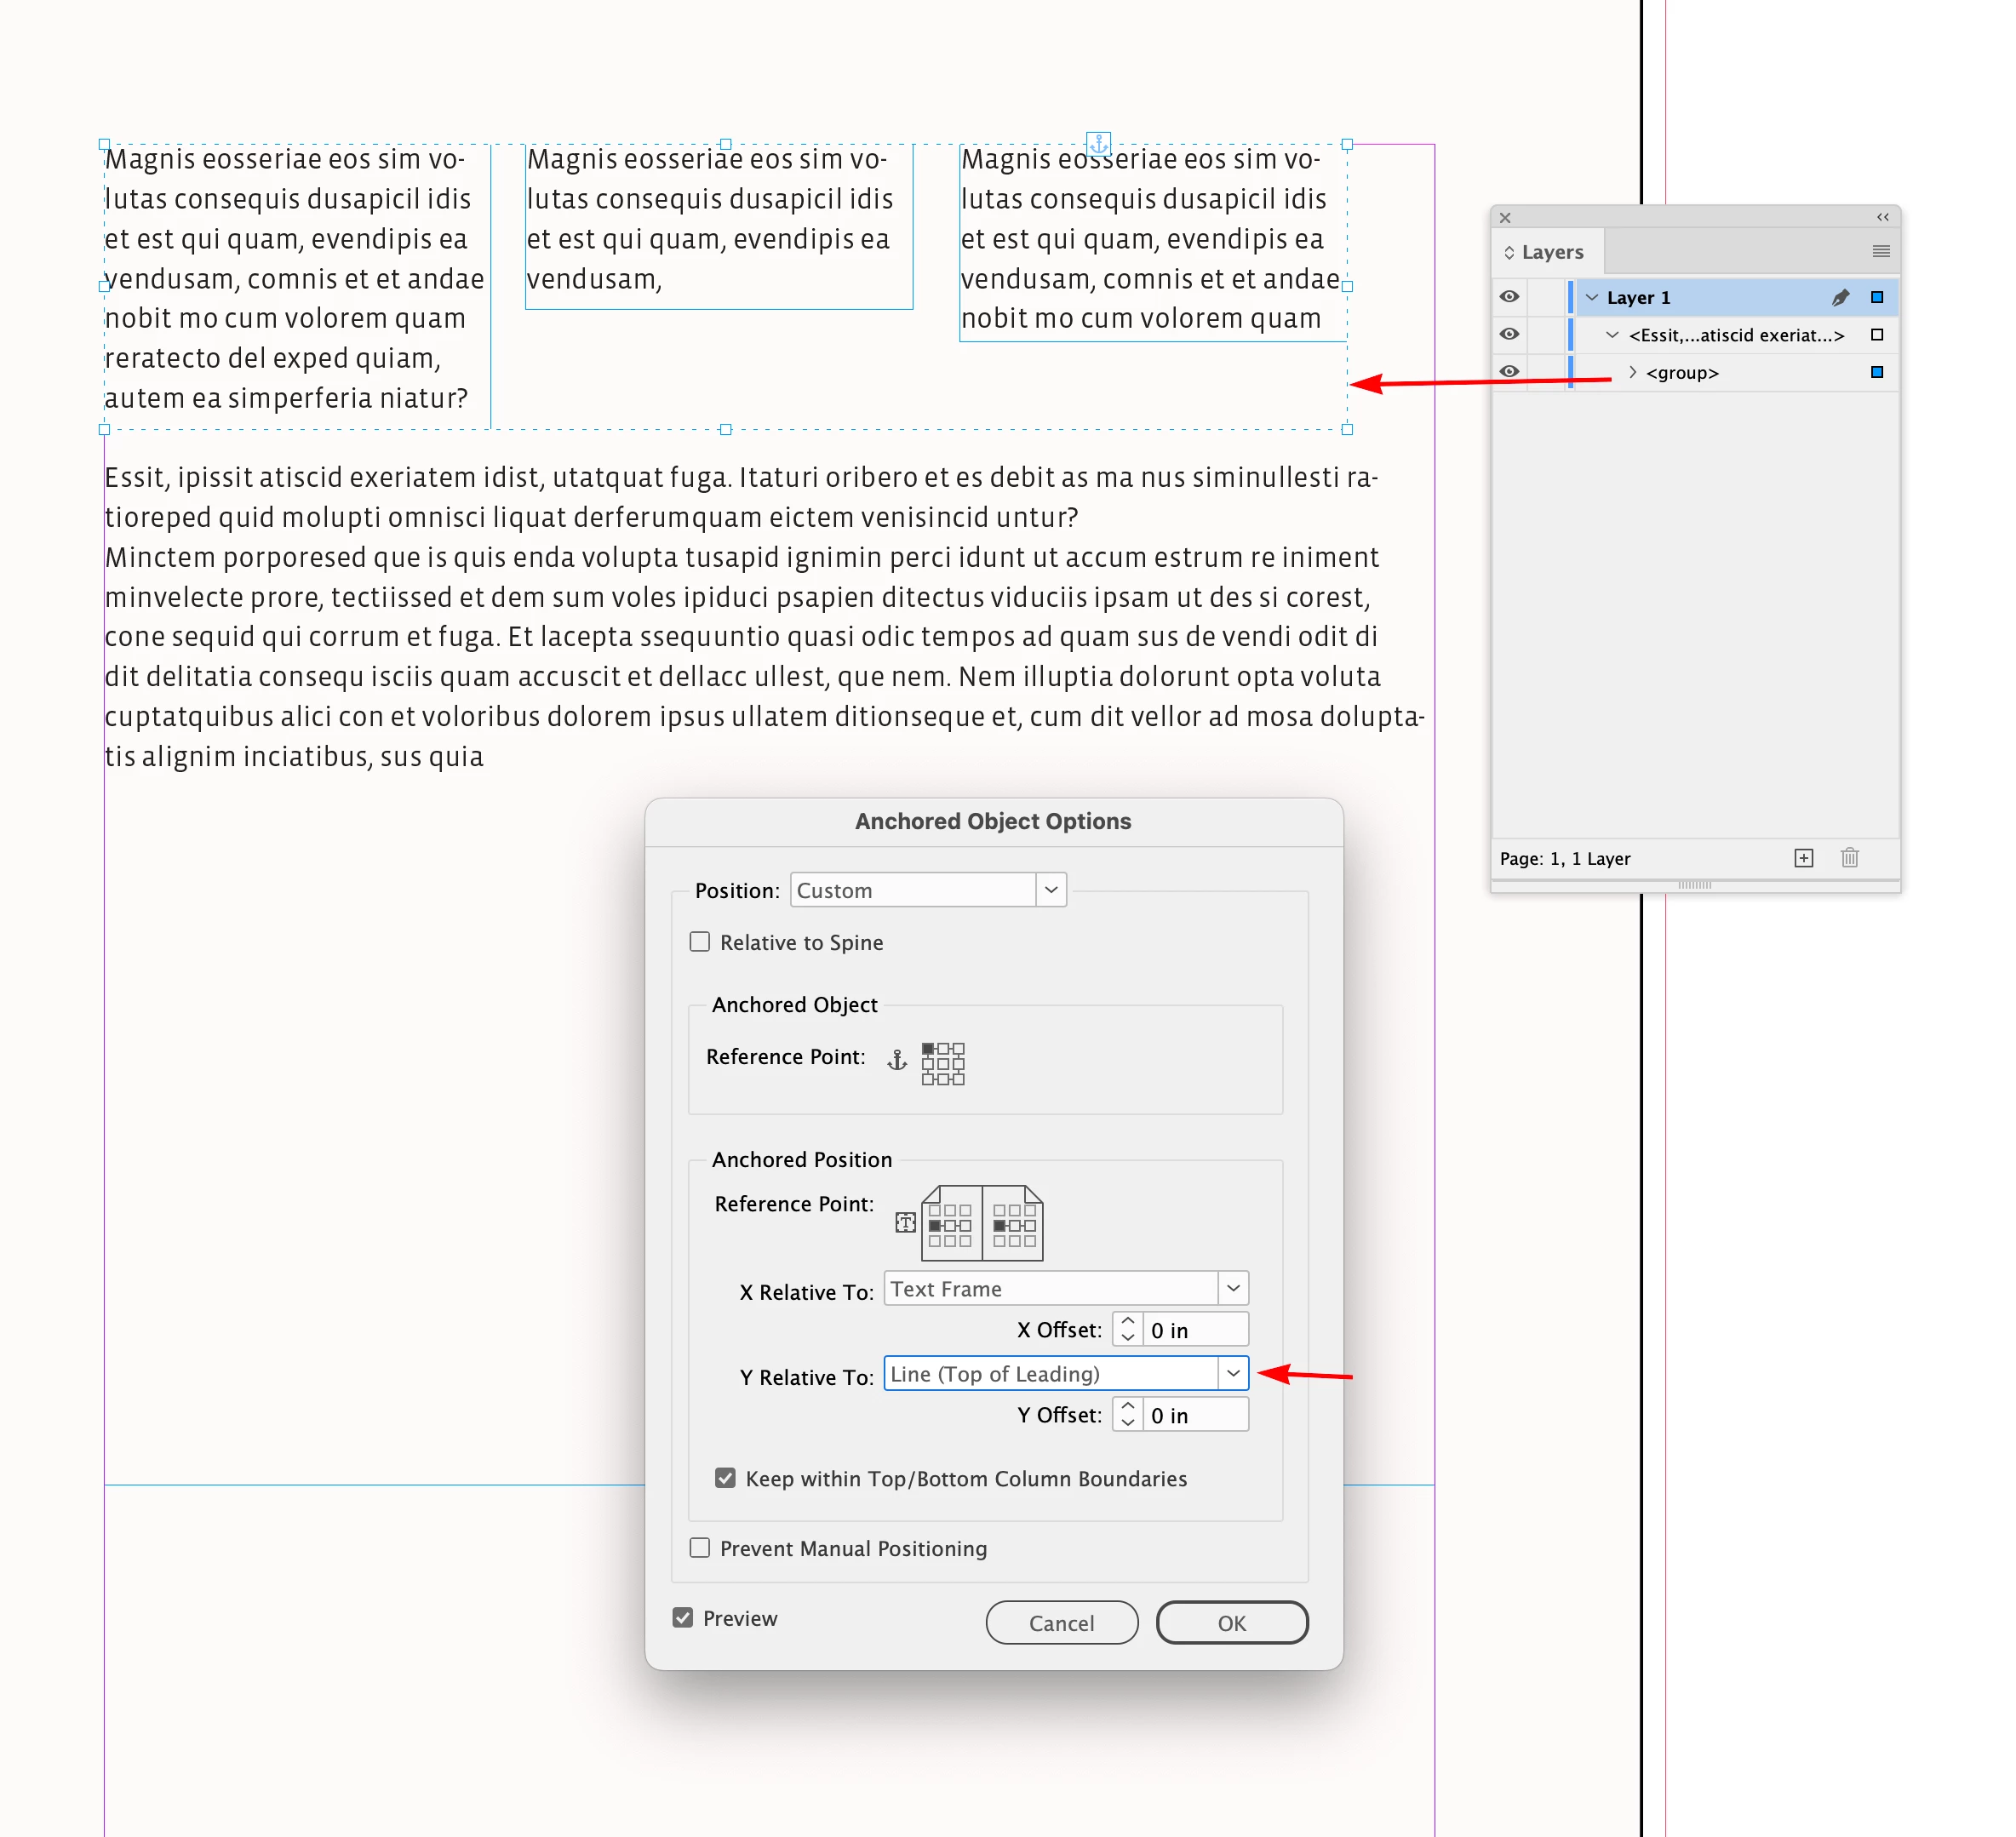Click Anchored Object reference point grid
The width and height of the screenshot is (2016, 1837).
(942, 1063)
